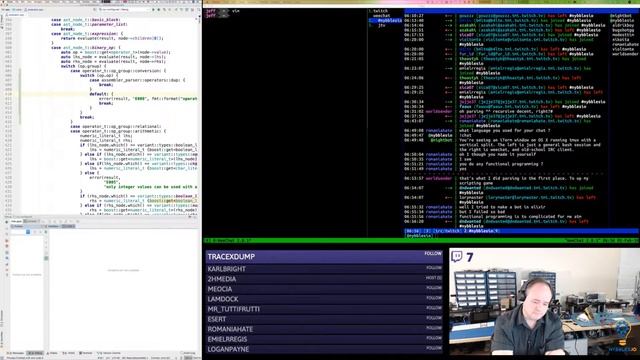Click the HOST label on 2HMEDIA row

(433, 278)
